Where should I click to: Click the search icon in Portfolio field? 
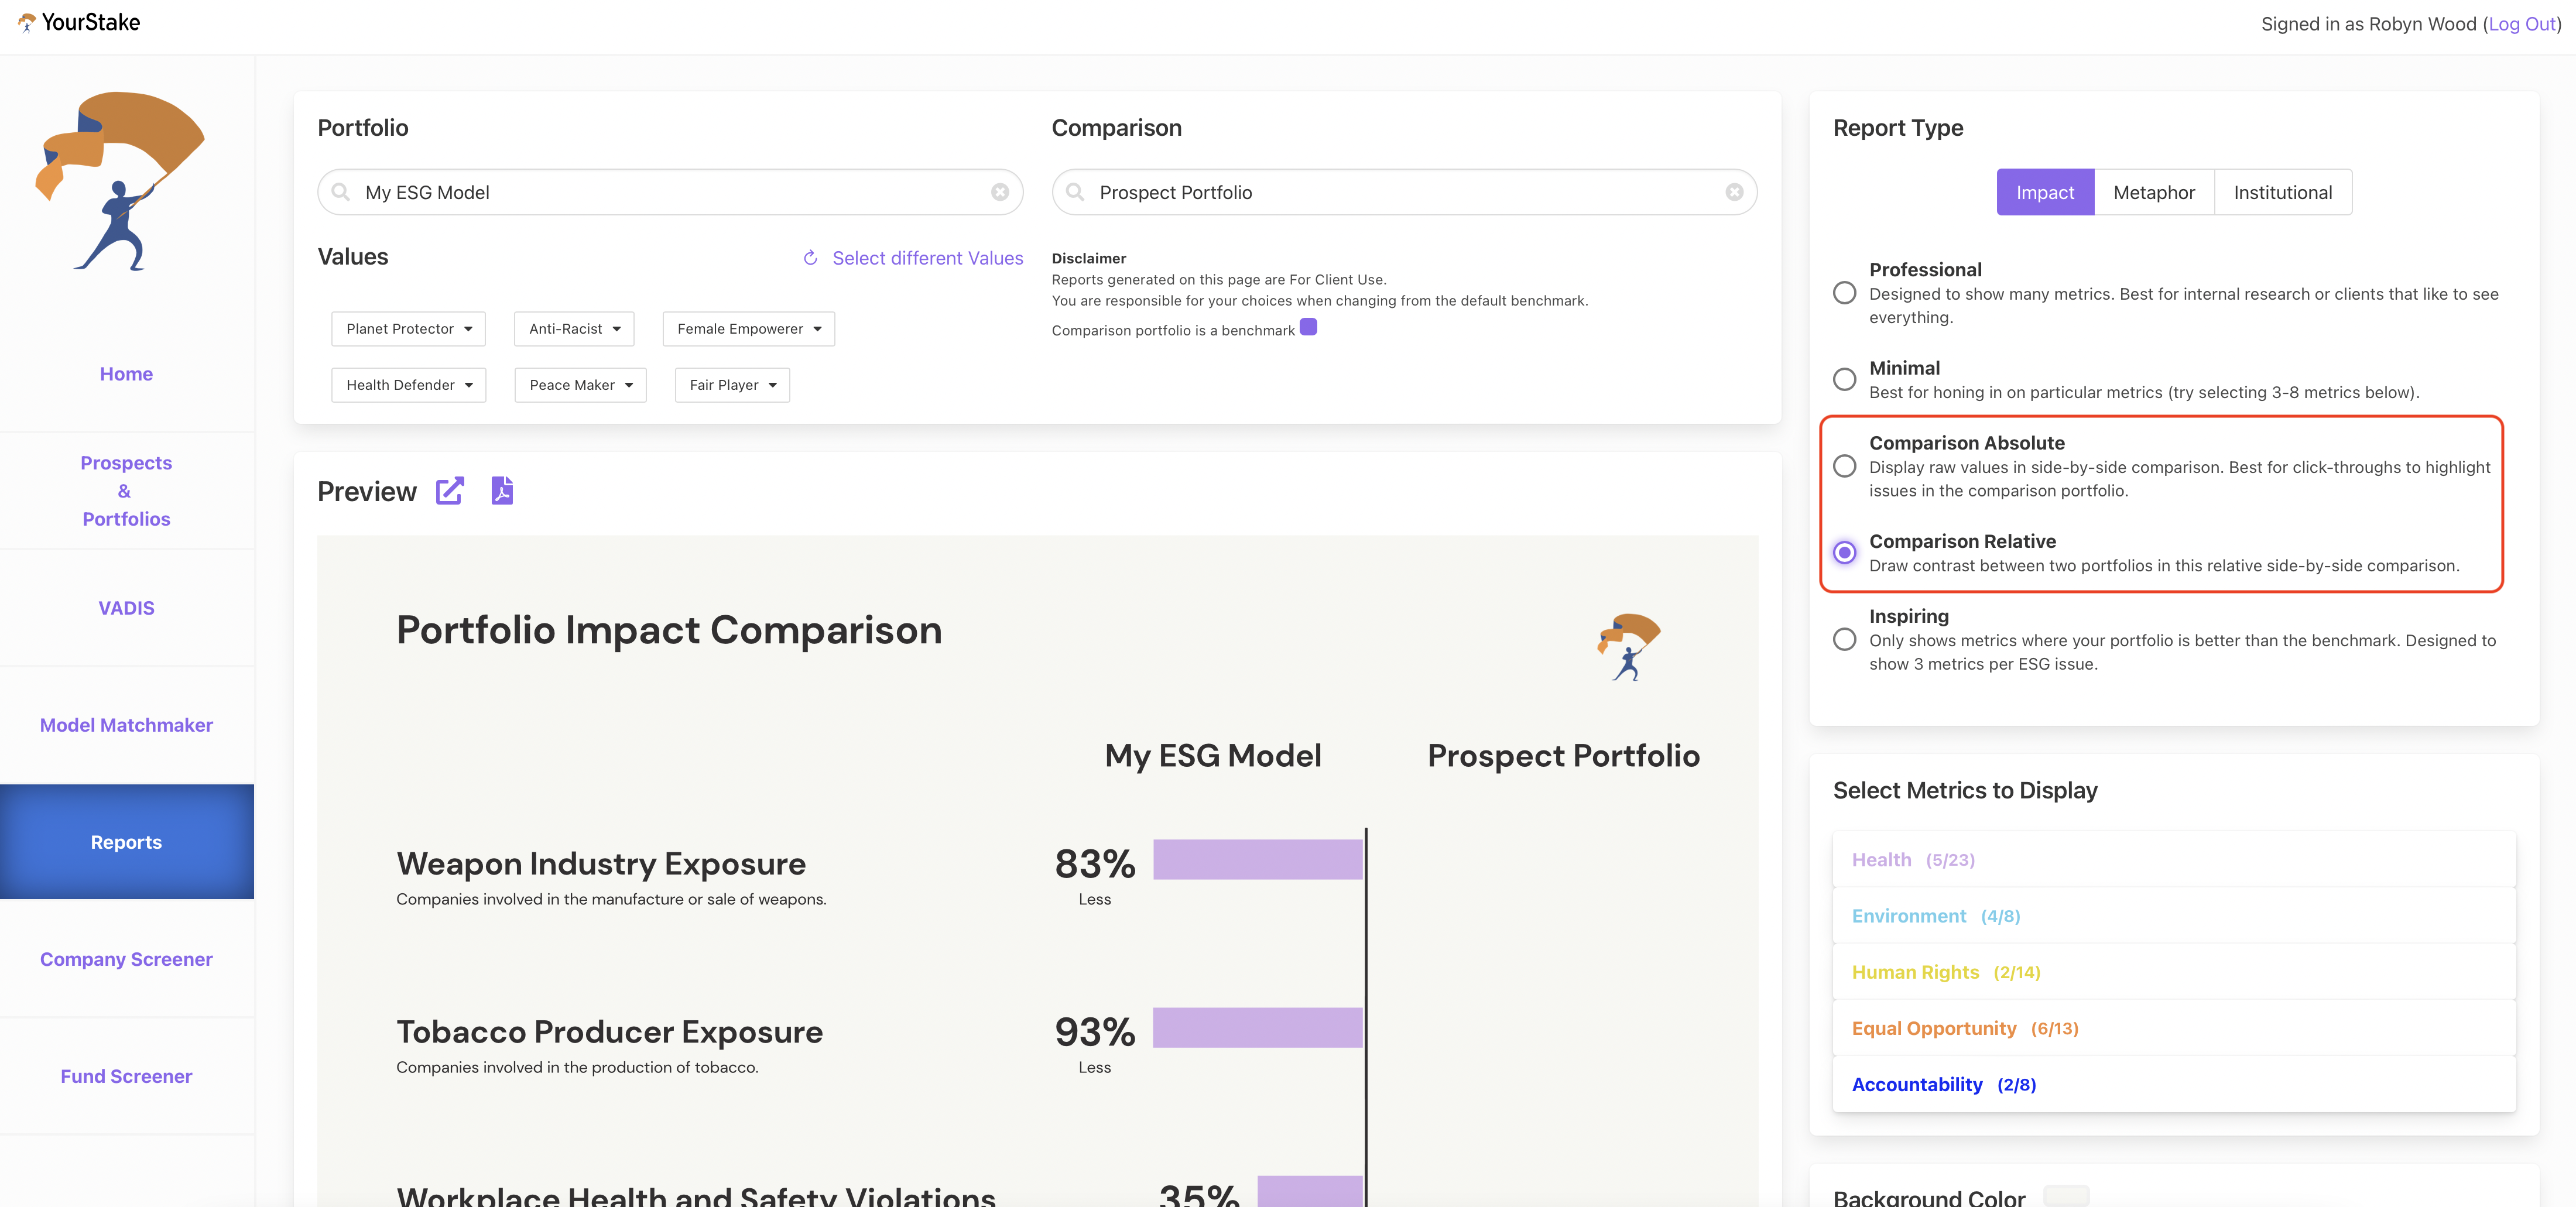coord(341,192)
